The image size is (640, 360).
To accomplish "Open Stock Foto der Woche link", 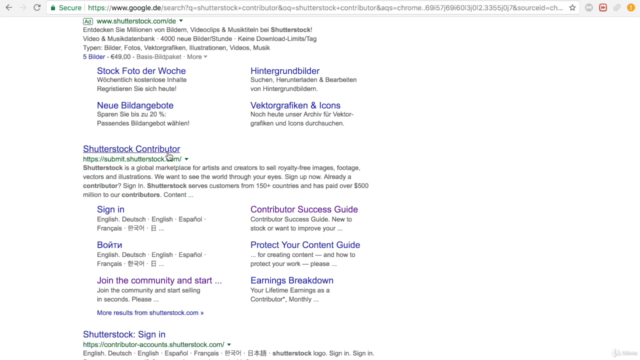I will point(141,71).
